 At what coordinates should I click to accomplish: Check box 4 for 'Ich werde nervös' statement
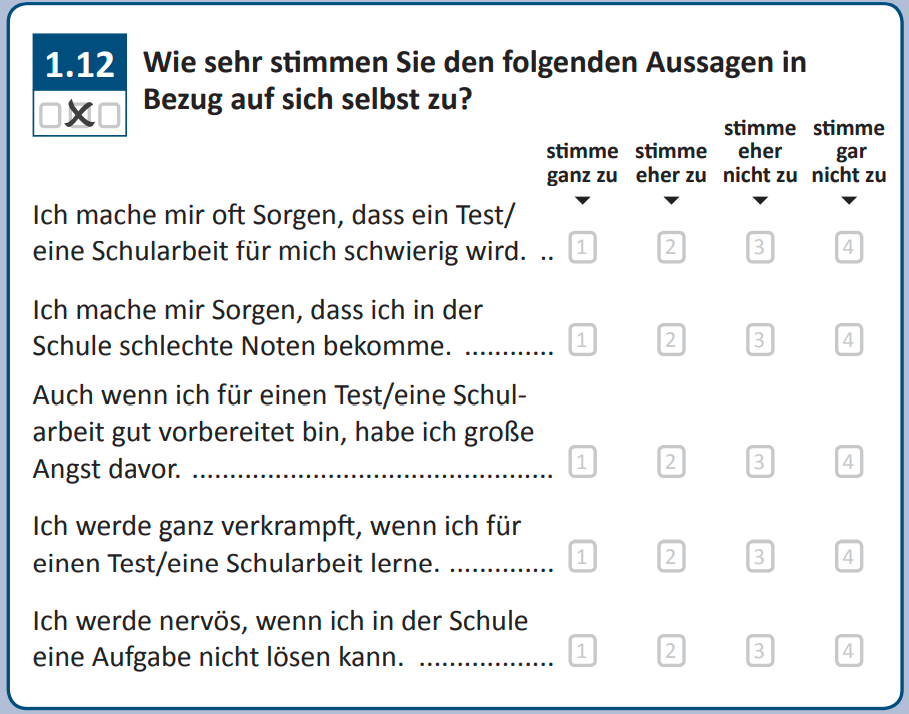848,653
